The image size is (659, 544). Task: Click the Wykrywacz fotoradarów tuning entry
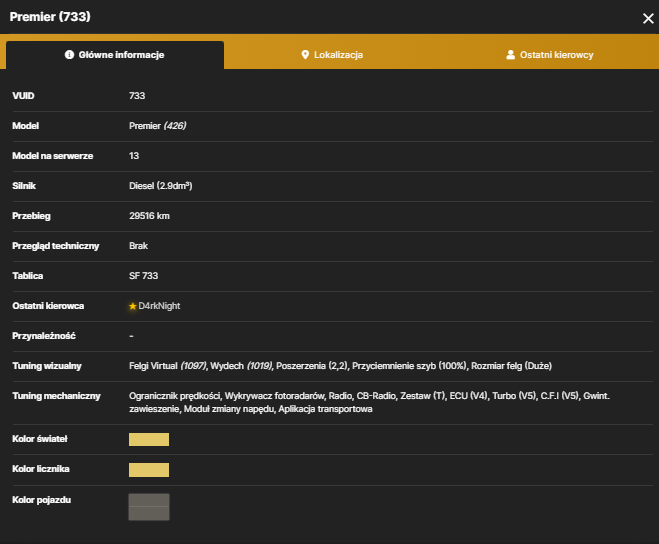pos(274,396)
